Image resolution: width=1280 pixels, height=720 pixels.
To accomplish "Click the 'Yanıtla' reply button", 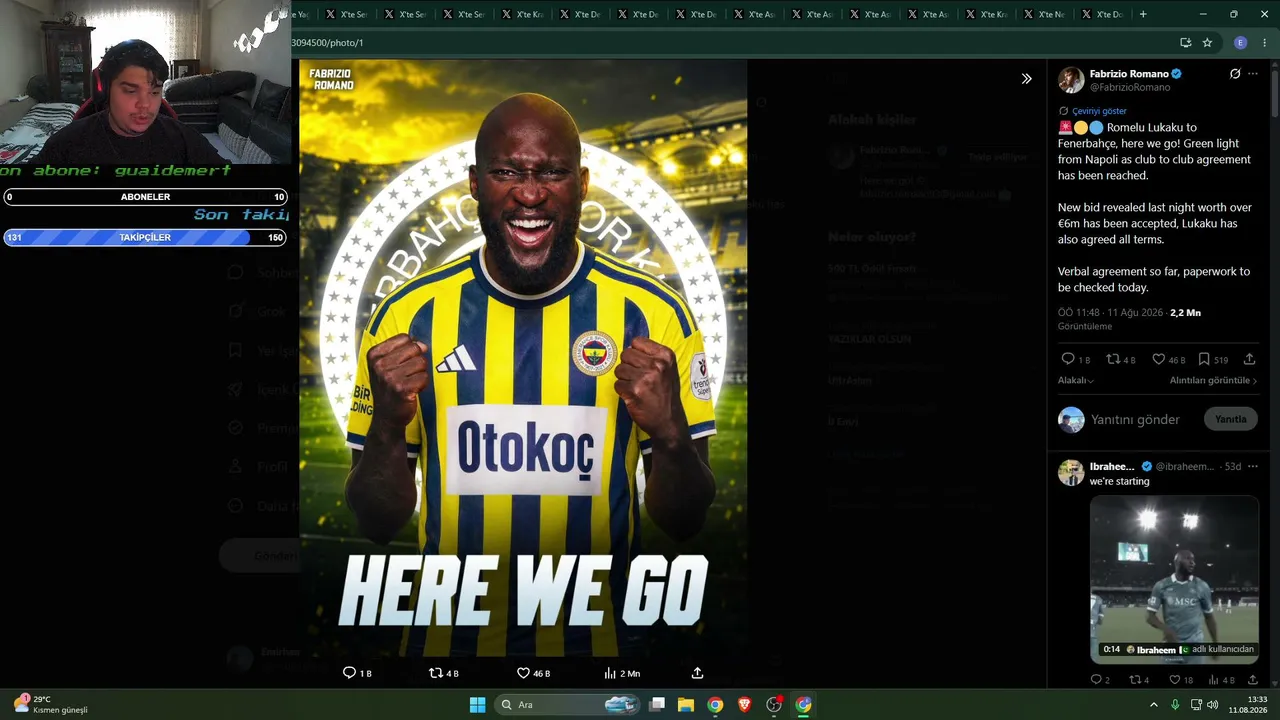I will [1231, 419].
